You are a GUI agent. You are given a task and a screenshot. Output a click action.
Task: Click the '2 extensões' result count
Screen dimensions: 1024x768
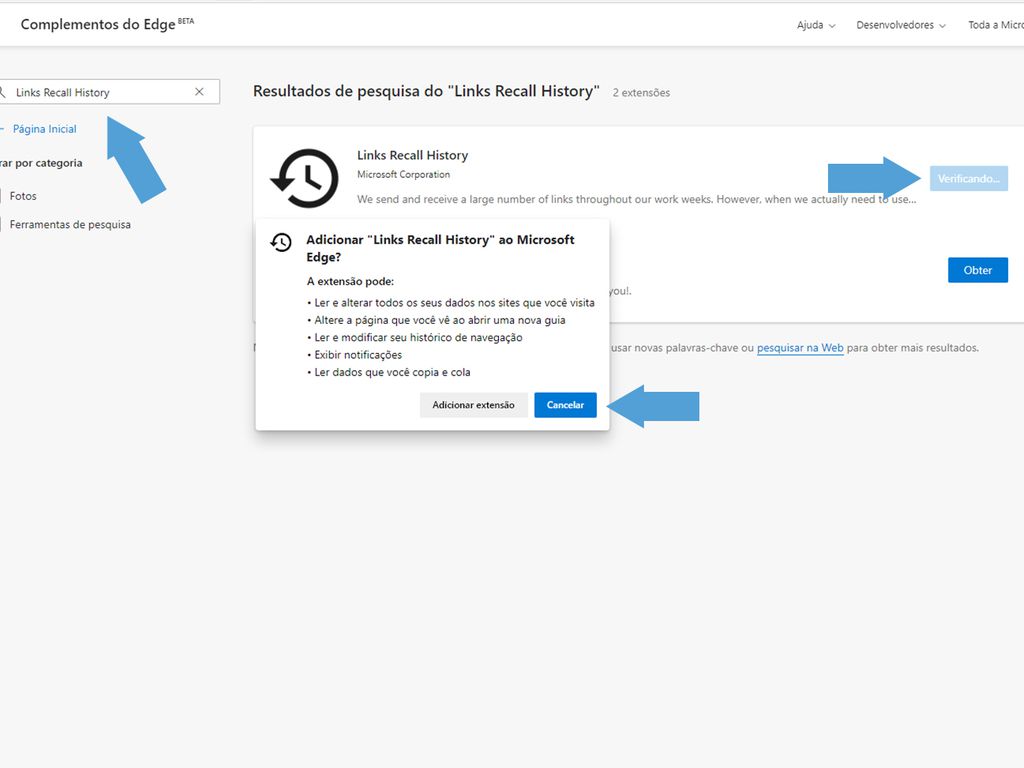pyautogui.click(x=641, y=93)
